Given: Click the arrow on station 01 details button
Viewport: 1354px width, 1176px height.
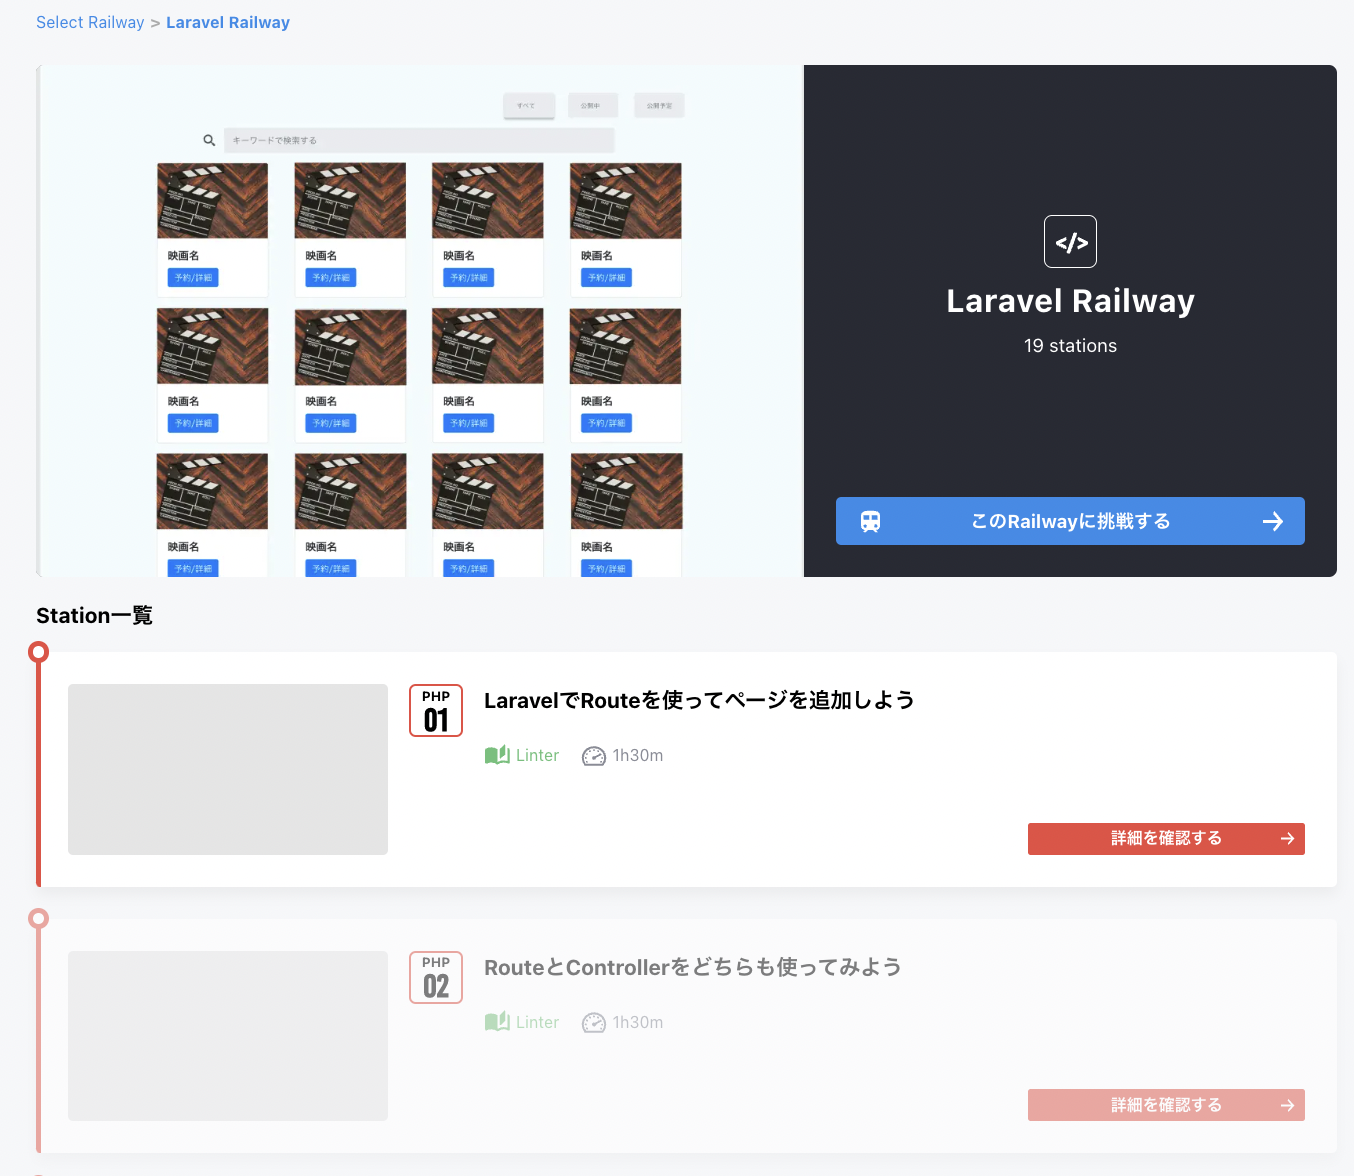Looking at the screenshot, I should coord(1287,839).
